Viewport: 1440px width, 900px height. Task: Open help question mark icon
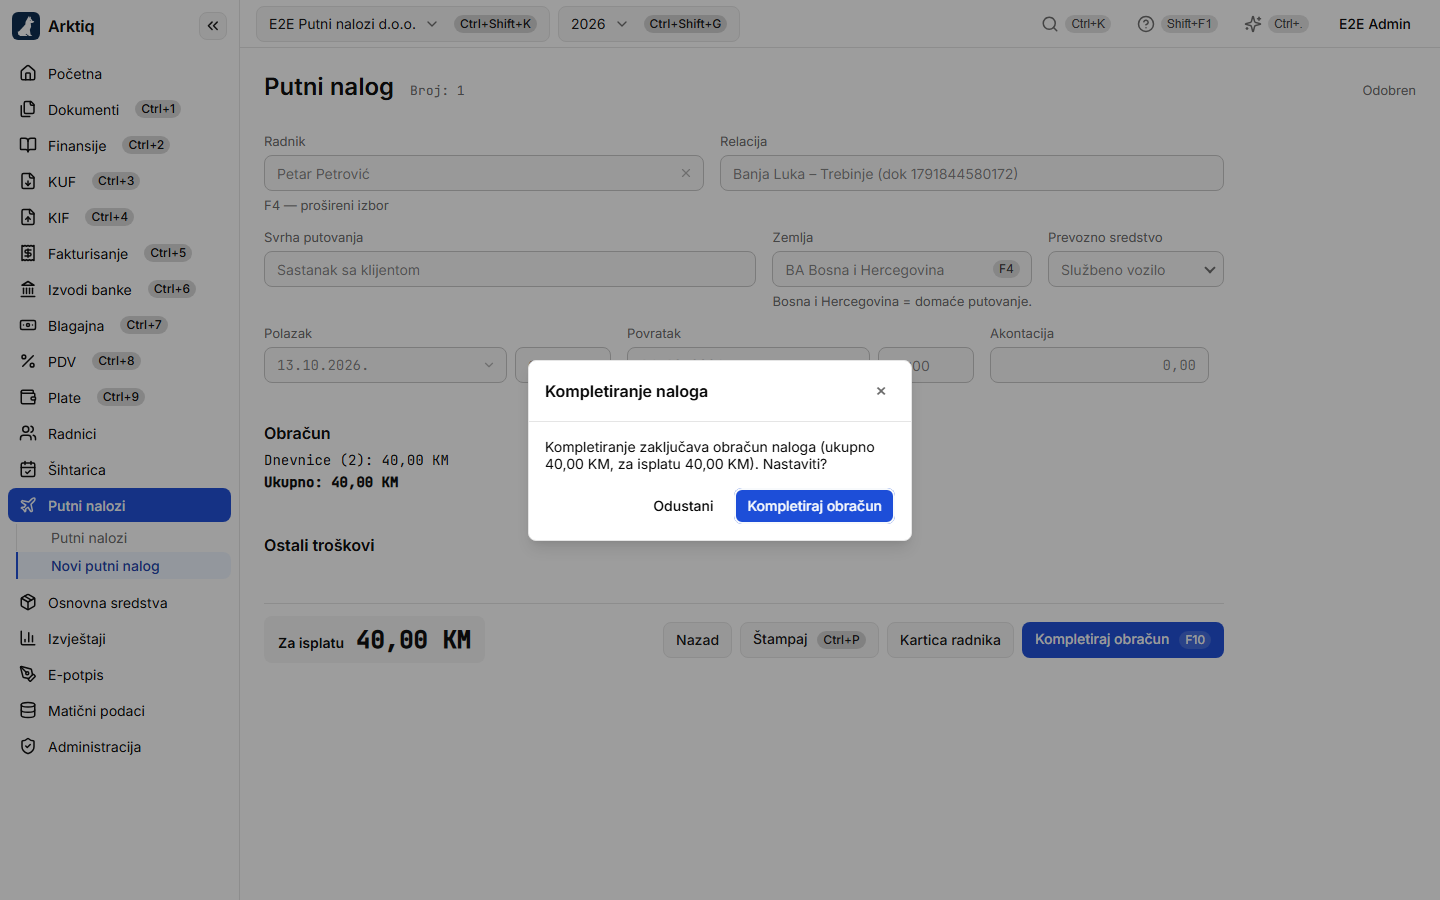[x=1146, y=24]
